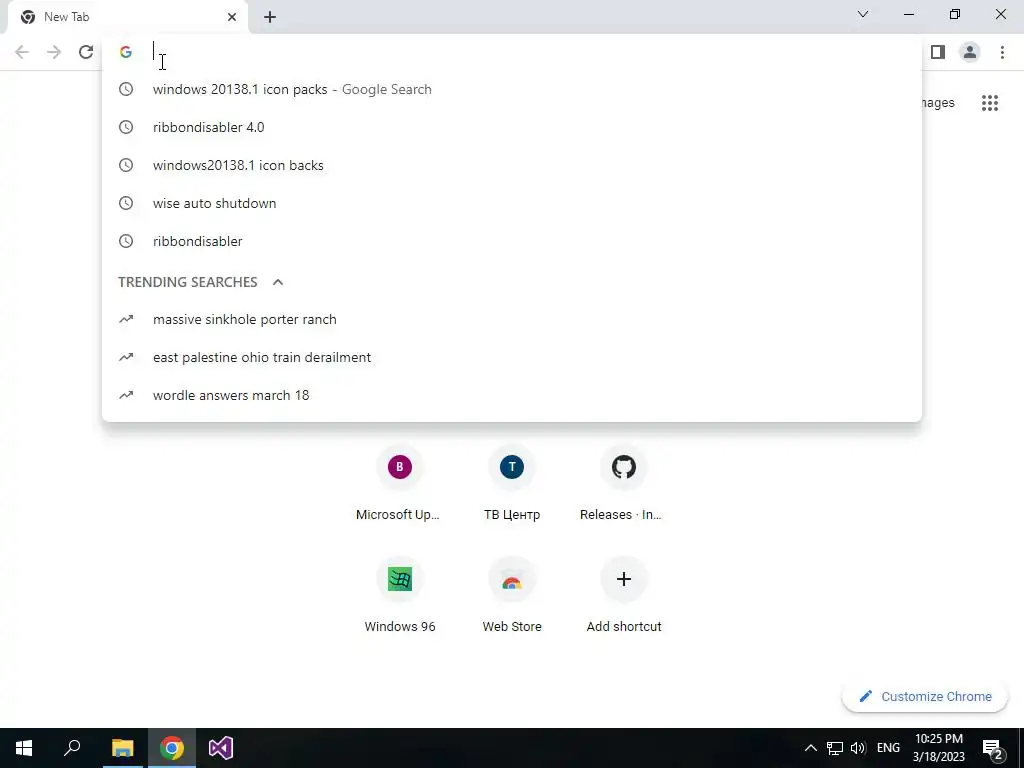Open Chrome's three-dot menu
The image size is (1024, 768).
pos(1002,52)
